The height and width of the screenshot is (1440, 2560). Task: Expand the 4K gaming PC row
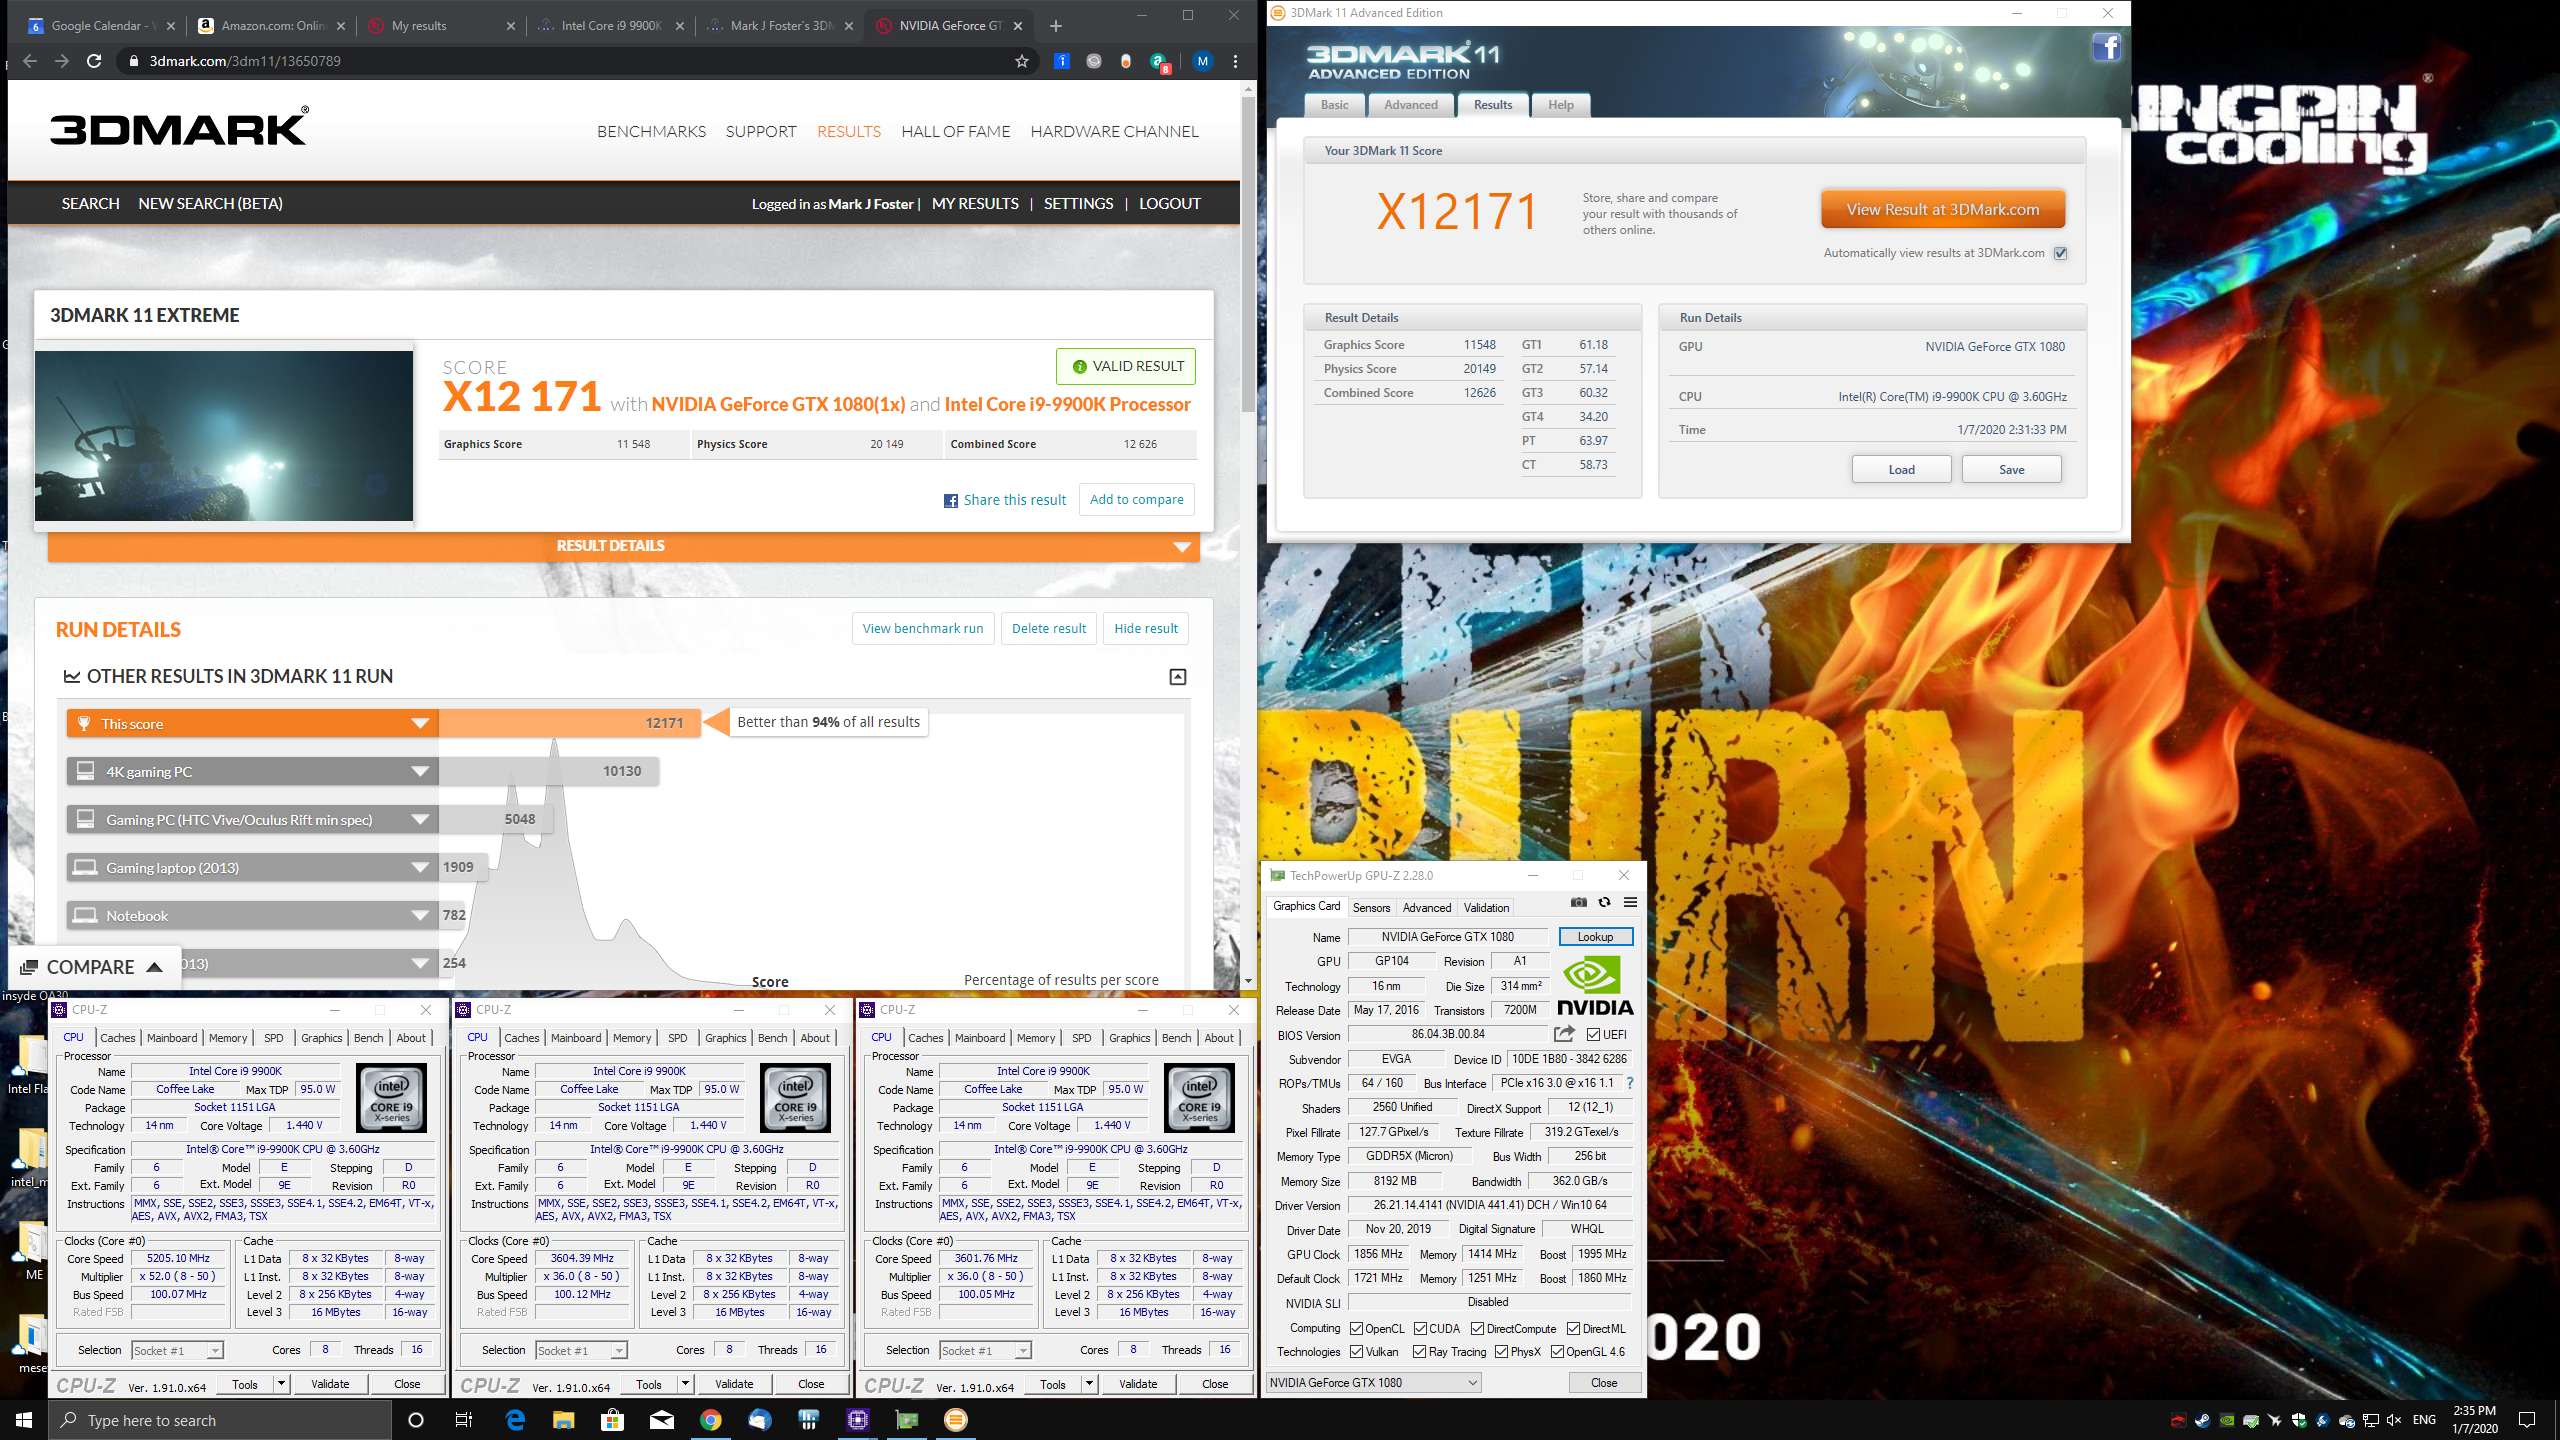click(420, 771)
